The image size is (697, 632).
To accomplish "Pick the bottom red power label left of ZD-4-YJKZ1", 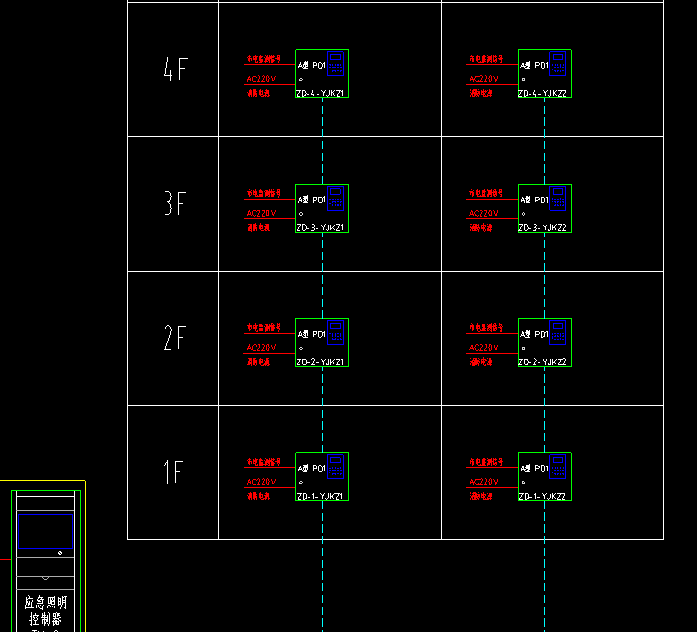I will pyautogui.click(x=258, y=93).
